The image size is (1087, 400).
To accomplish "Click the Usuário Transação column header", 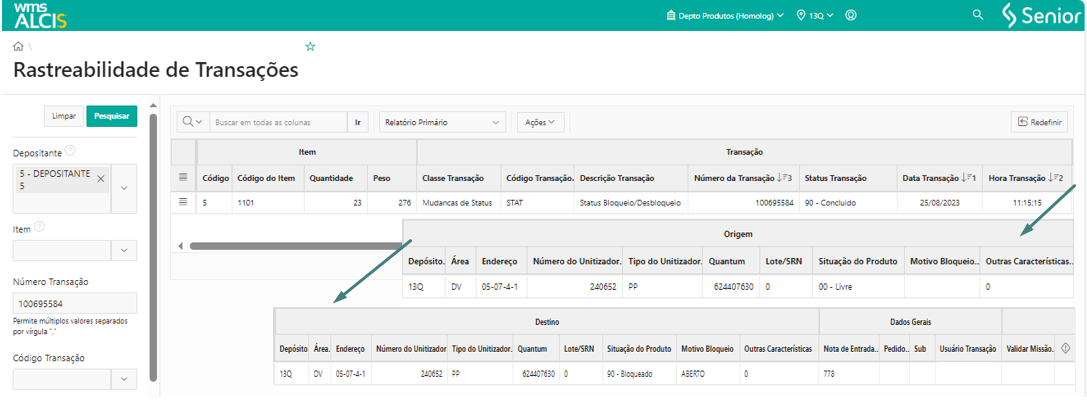I will (968, 349).
